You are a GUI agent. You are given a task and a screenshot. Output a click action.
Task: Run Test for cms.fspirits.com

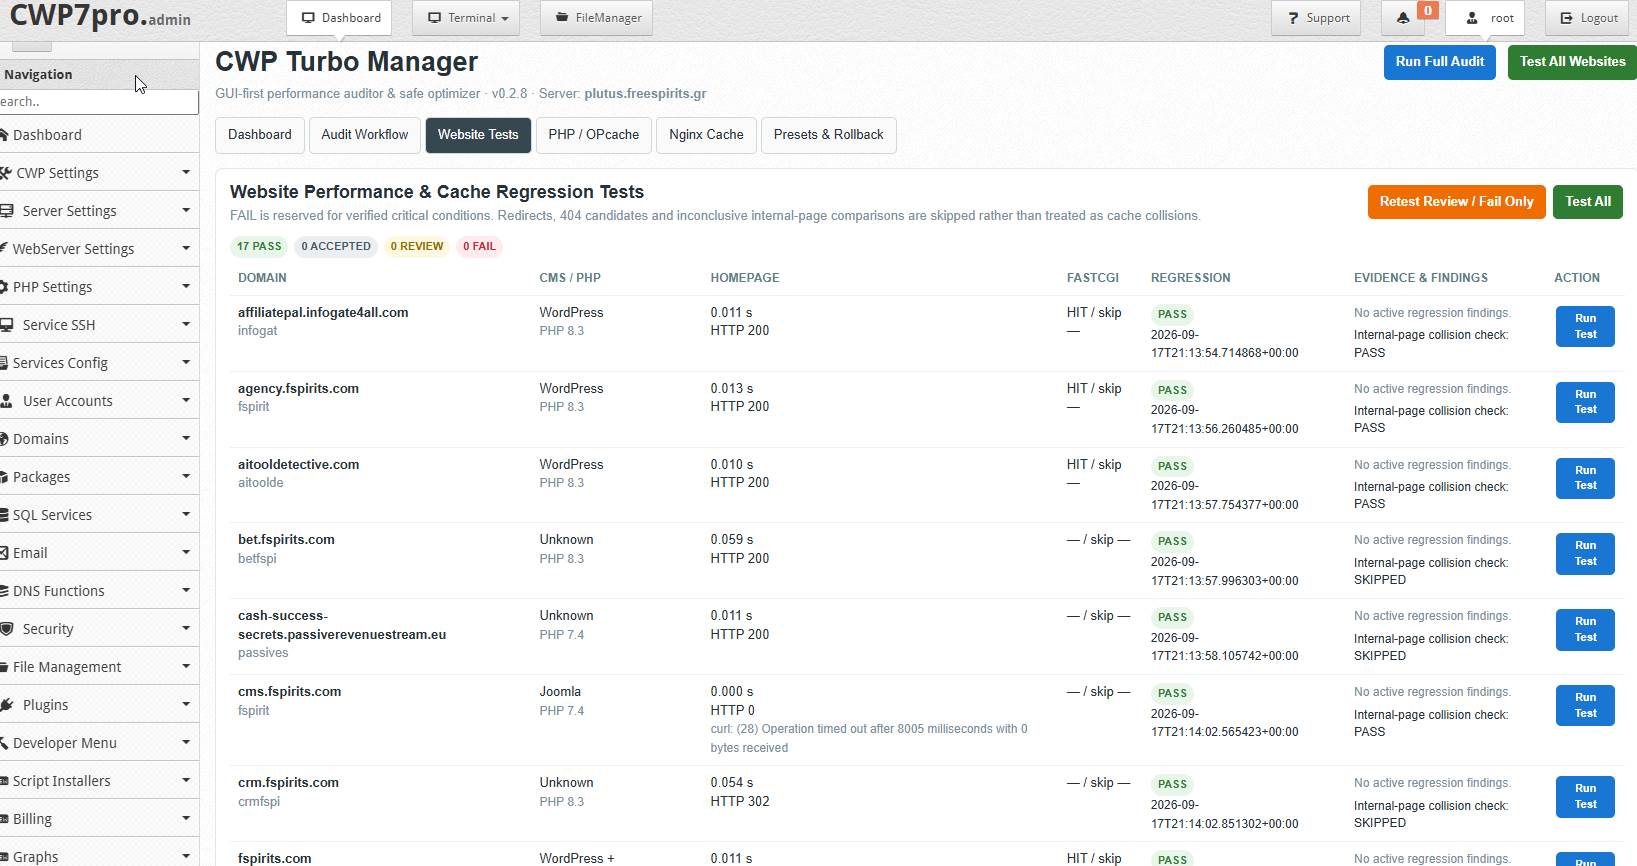click(x=1585, y=705)
